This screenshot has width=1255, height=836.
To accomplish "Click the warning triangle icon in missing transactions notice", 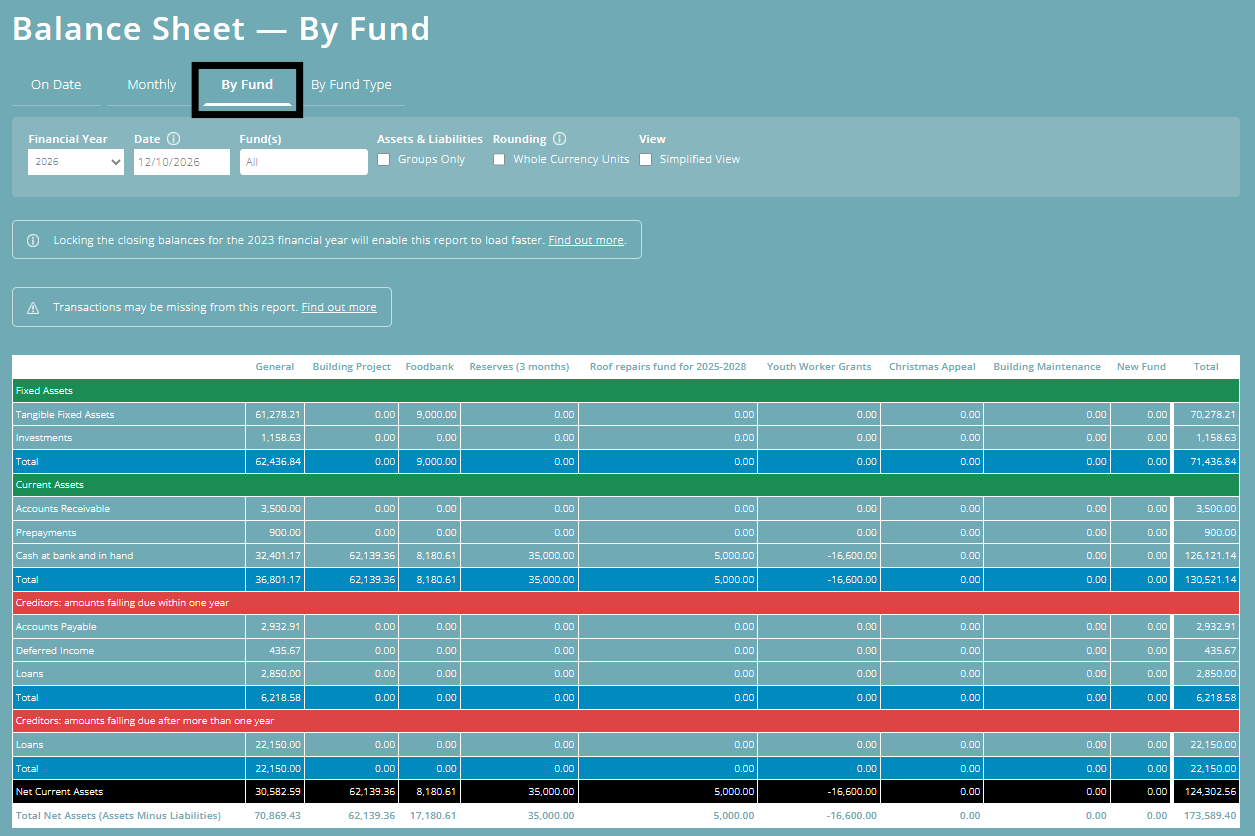I will pos(33,307).
